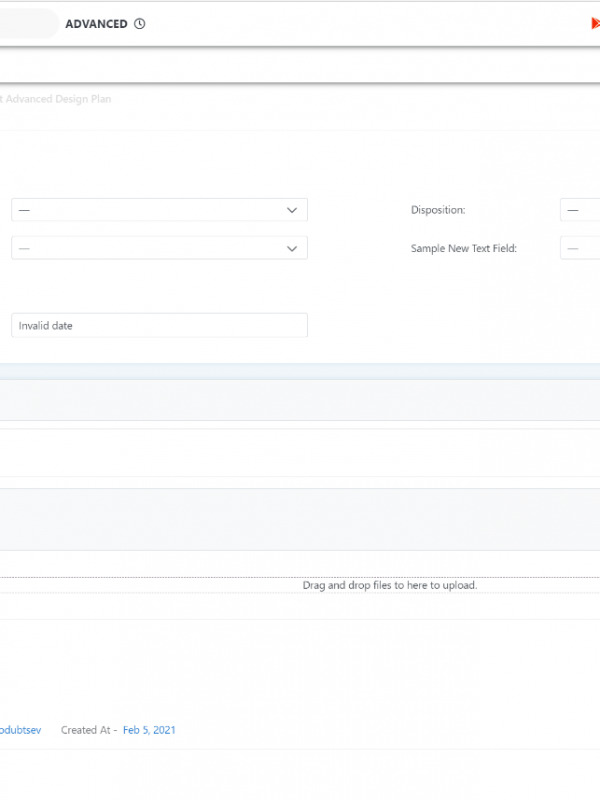600x800 pixels.
Task: Open the Disposition dropdown
Action: pyautogui.click(x=580, y=210)
